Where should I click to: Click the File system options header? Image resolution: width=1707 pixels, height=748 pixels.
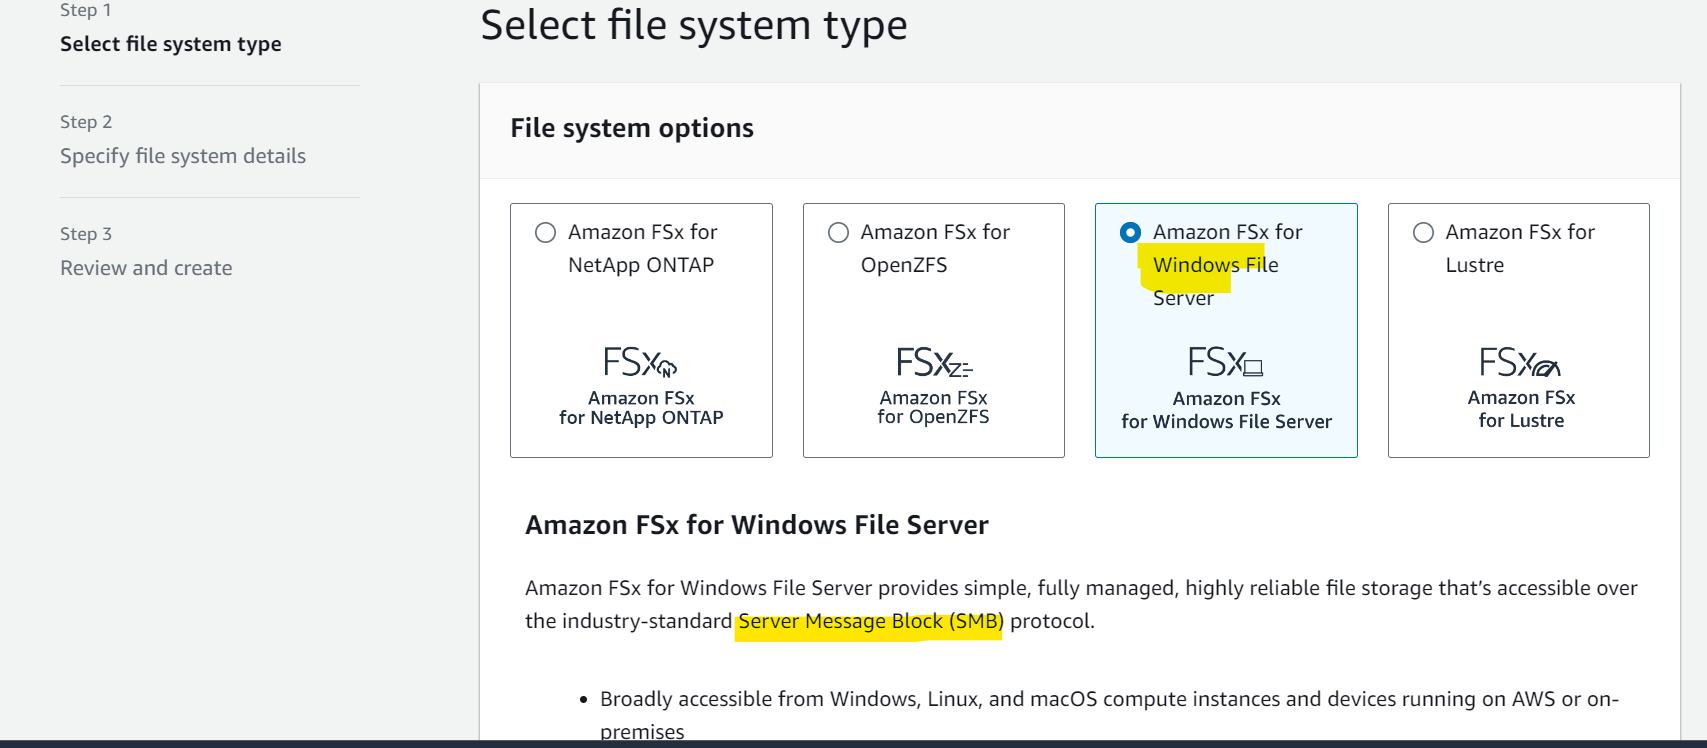tap(632, 128)
